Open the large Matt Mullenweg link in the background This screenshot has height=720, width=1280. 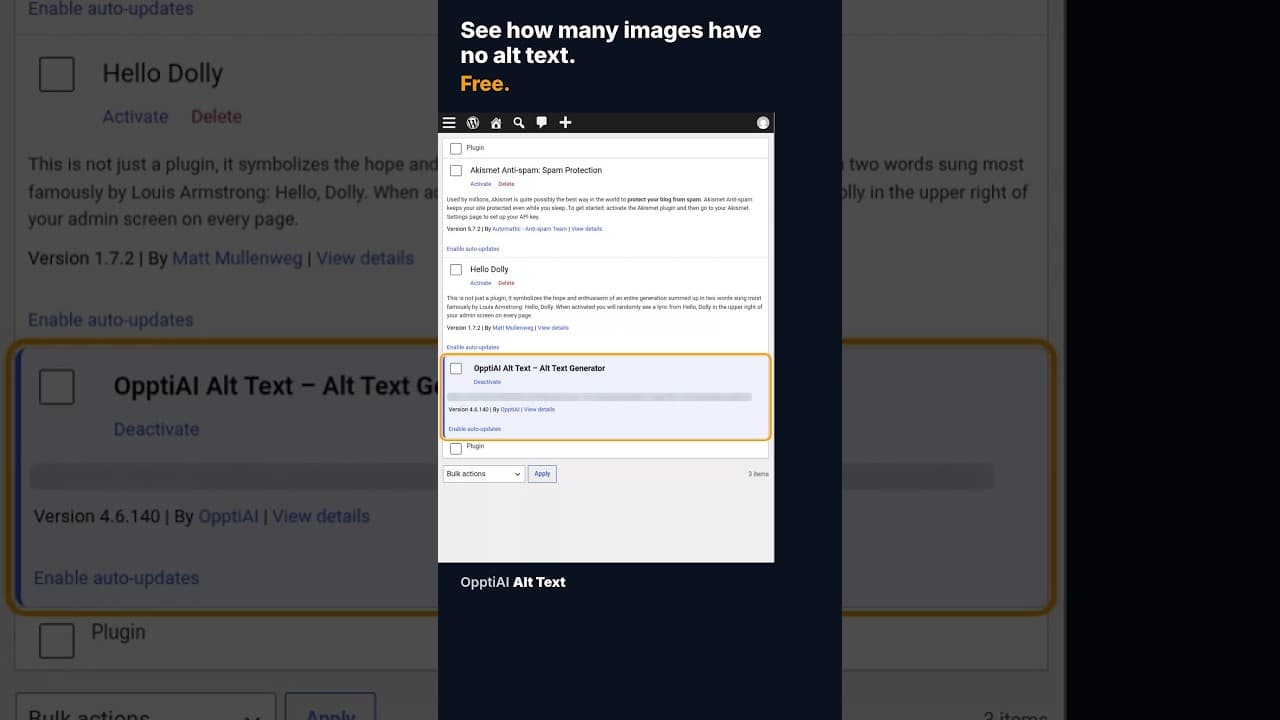coord(237,258)
